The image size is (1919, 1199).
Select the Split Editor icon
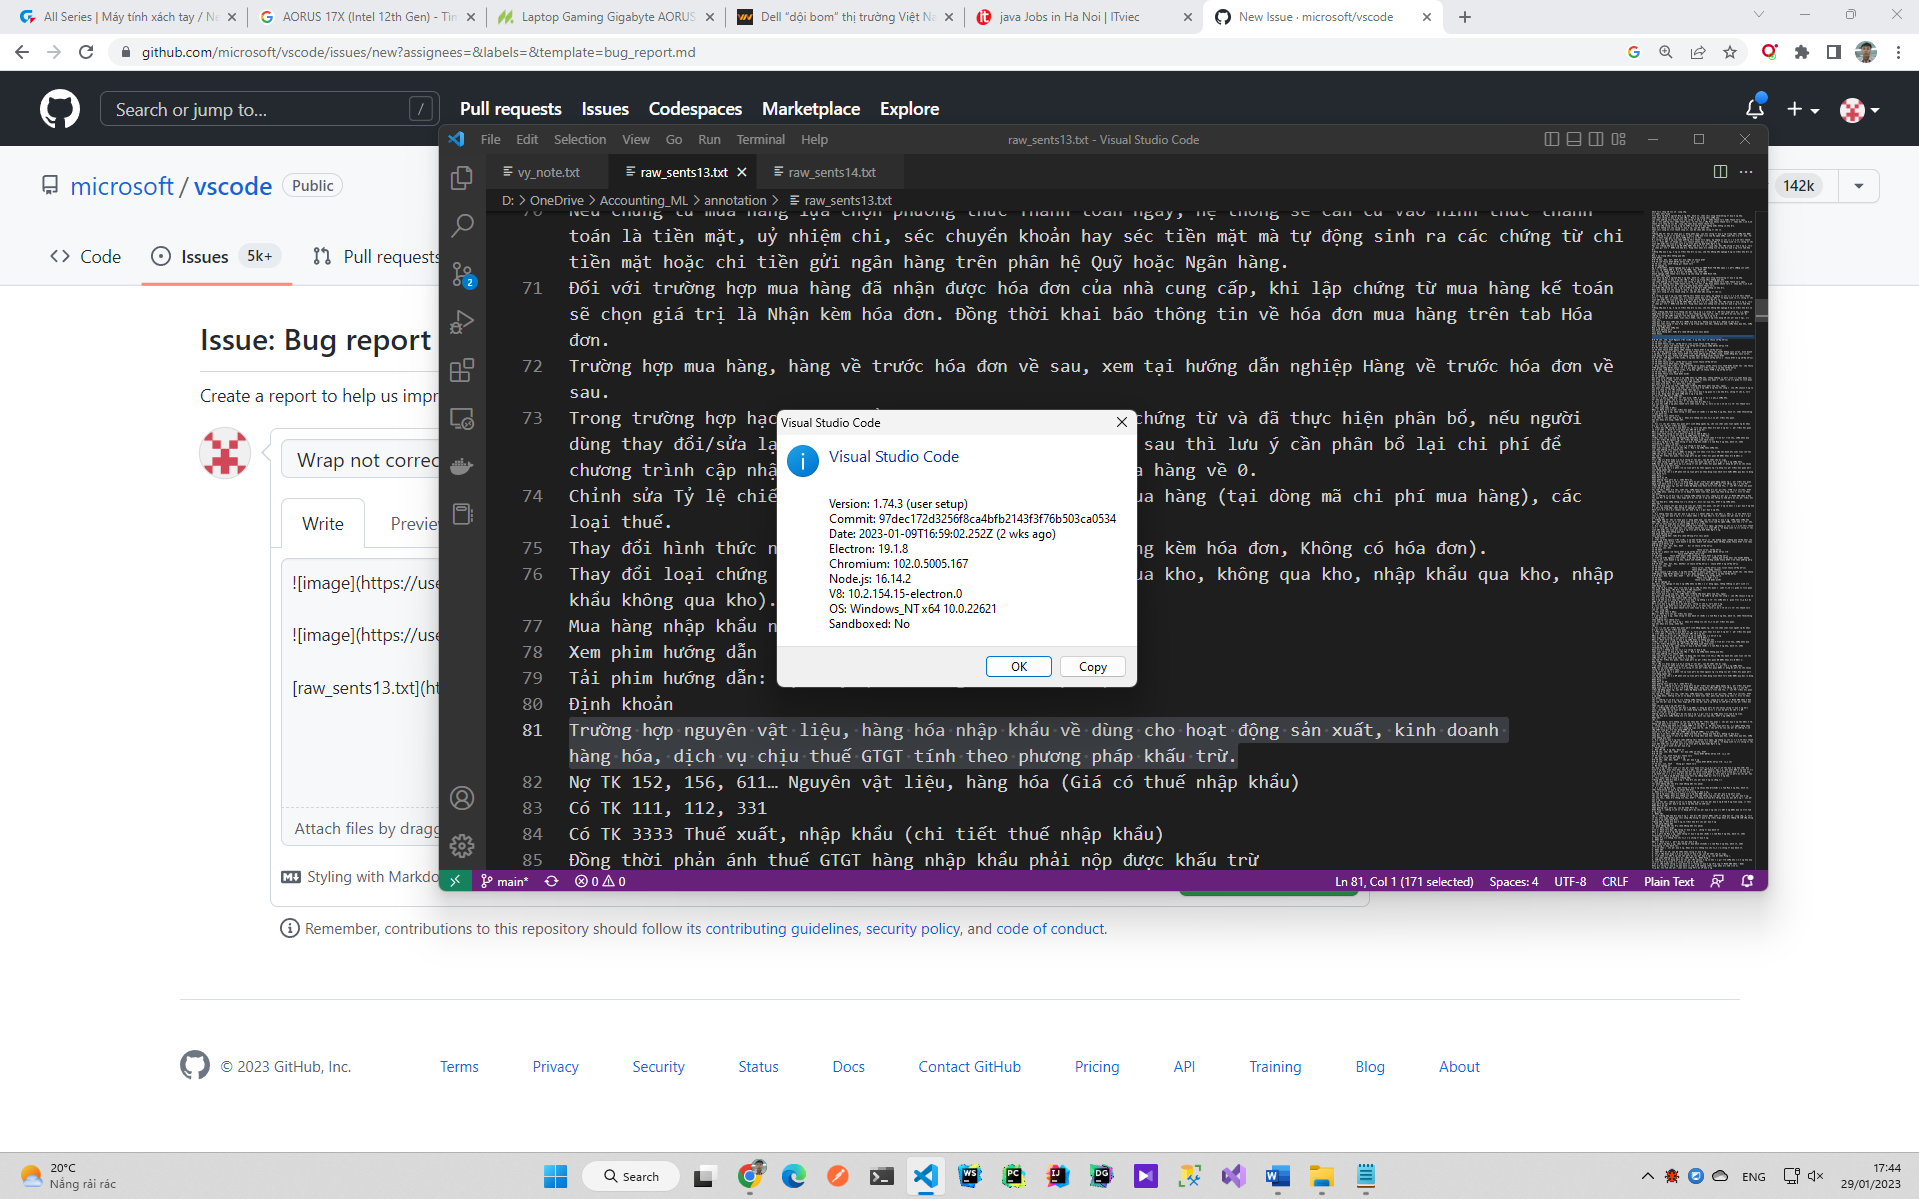pyautogui.click(x=1721, y=171)
